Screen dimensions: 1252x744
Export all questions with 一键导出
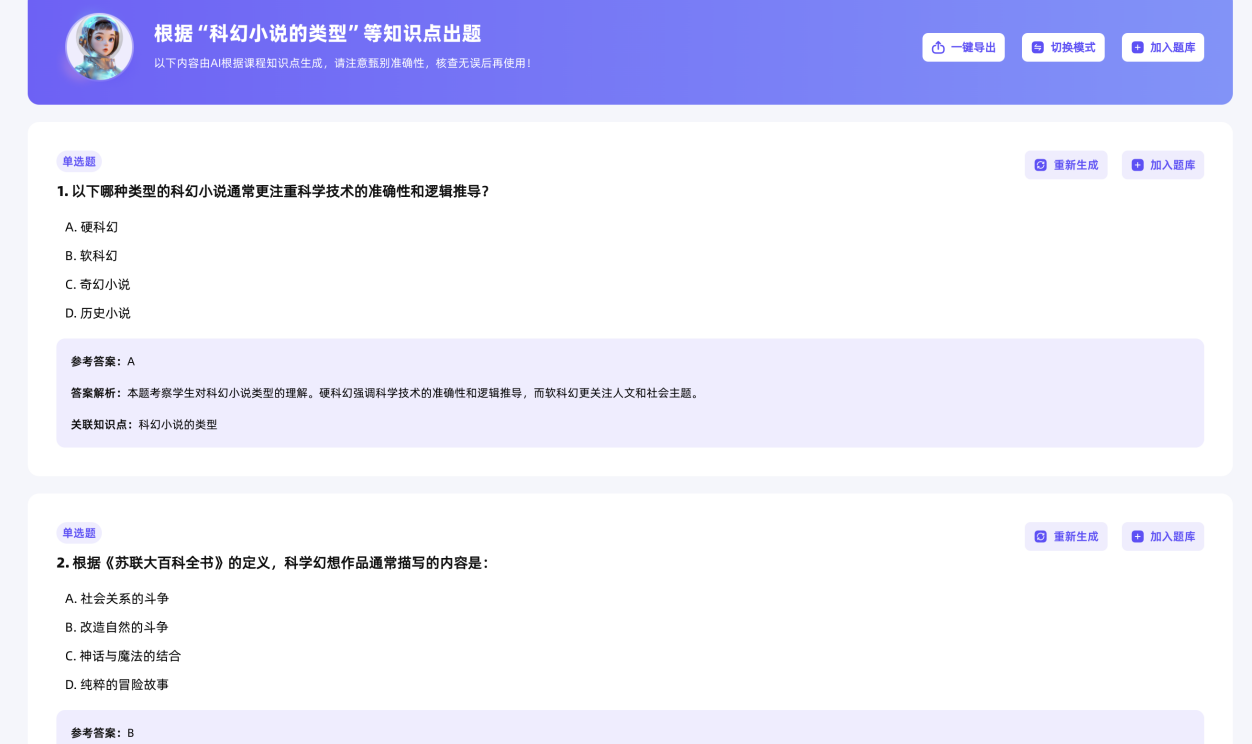click(963, 47)
